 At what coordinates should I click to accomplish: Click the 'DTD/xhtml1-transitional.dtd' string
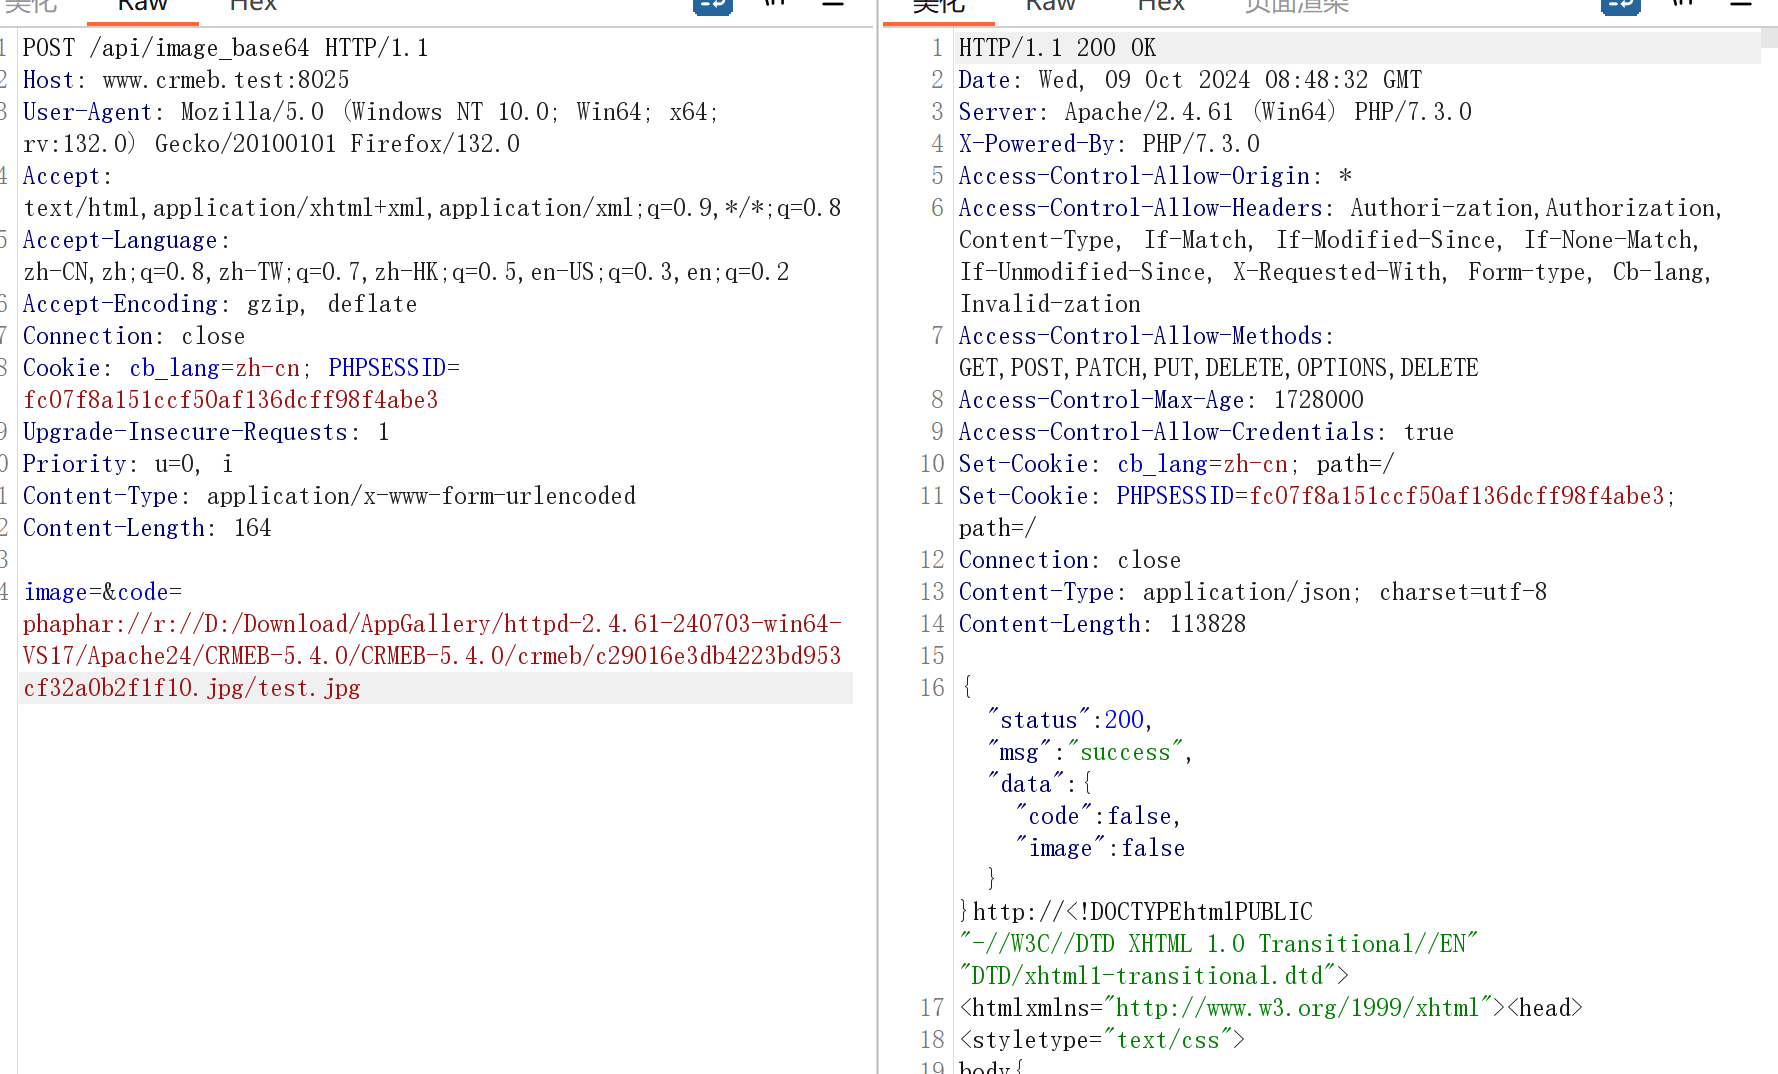click(x=1148, y=976)
